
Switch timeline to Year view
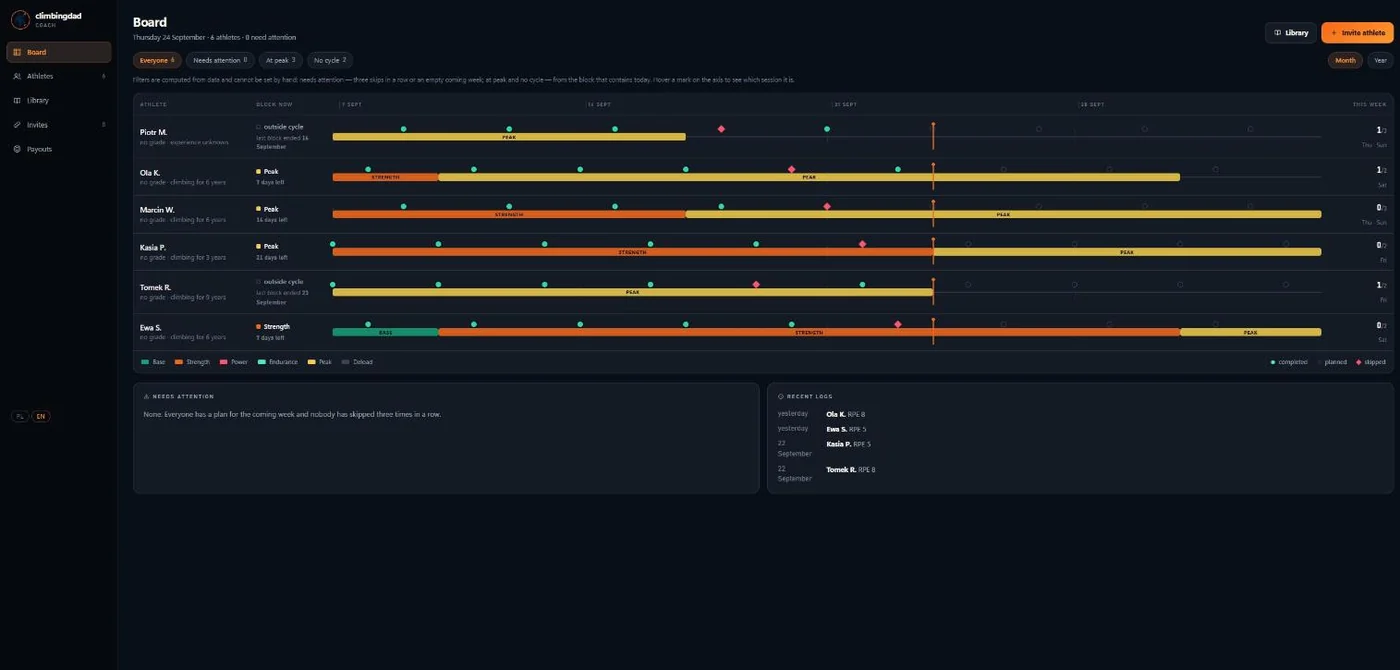tap(1380, 60)
